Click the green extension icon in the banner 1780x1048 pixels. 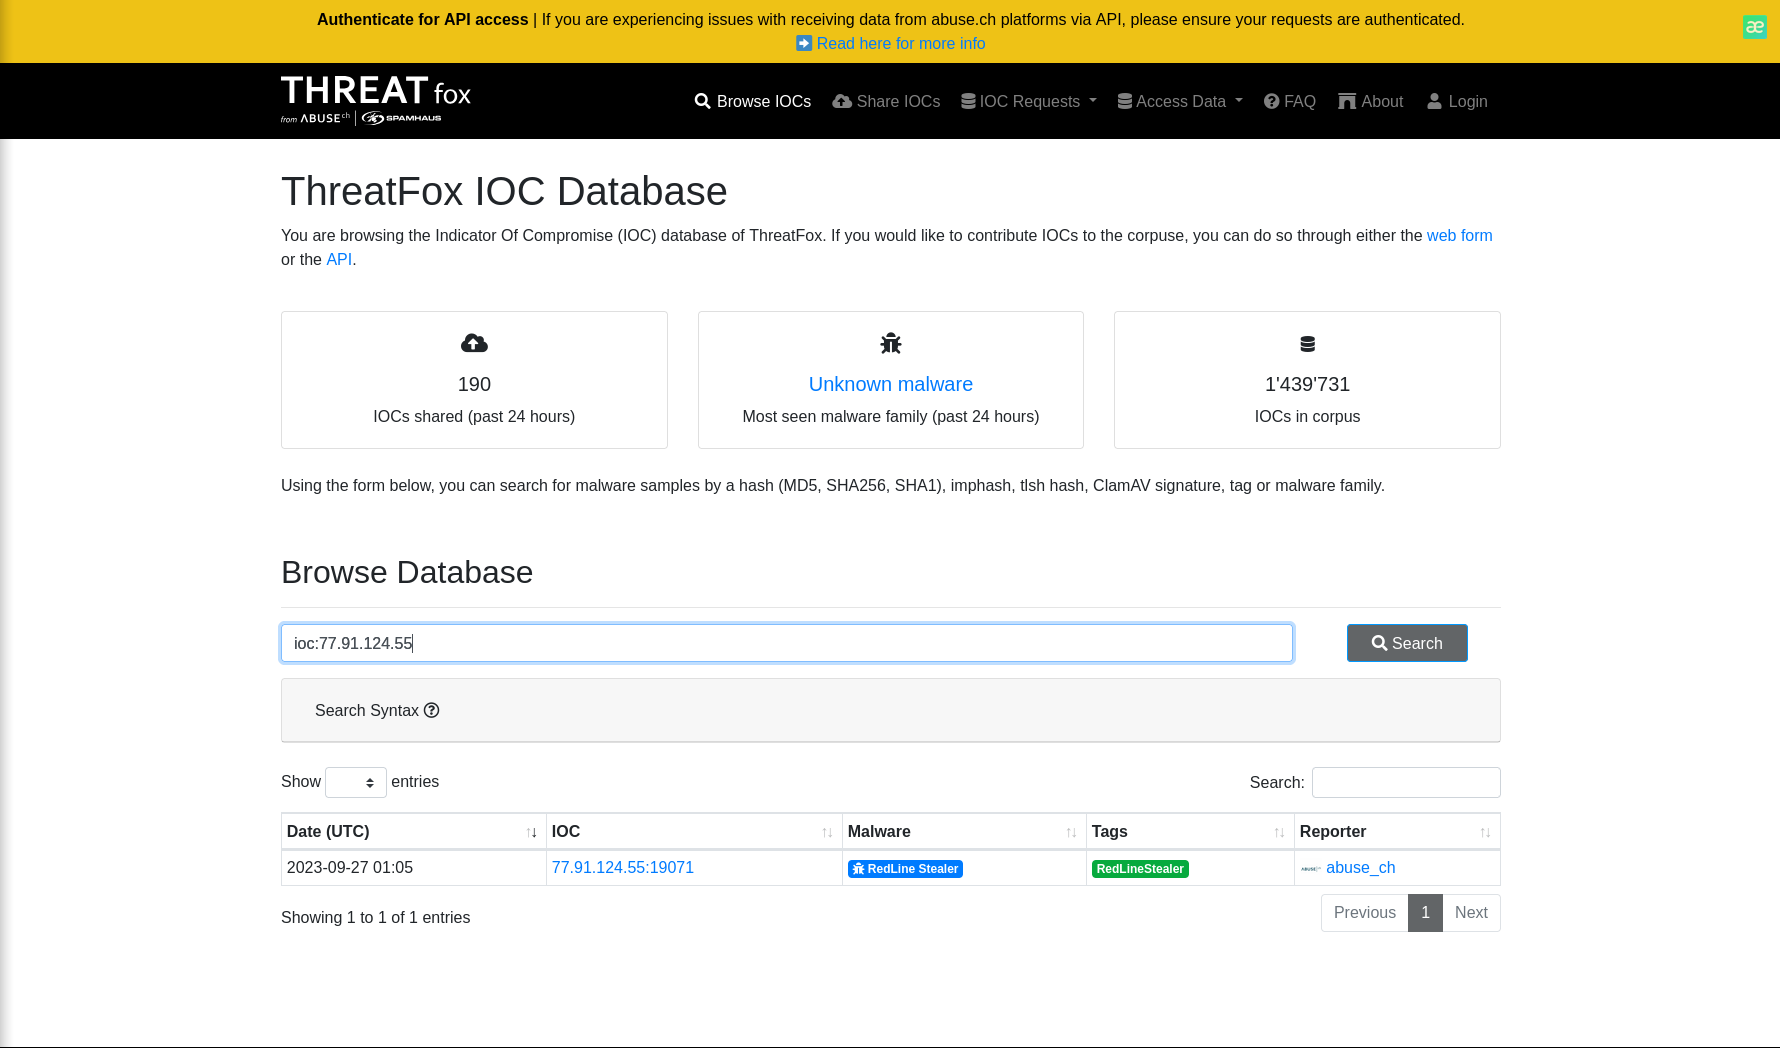[1754, 27]
